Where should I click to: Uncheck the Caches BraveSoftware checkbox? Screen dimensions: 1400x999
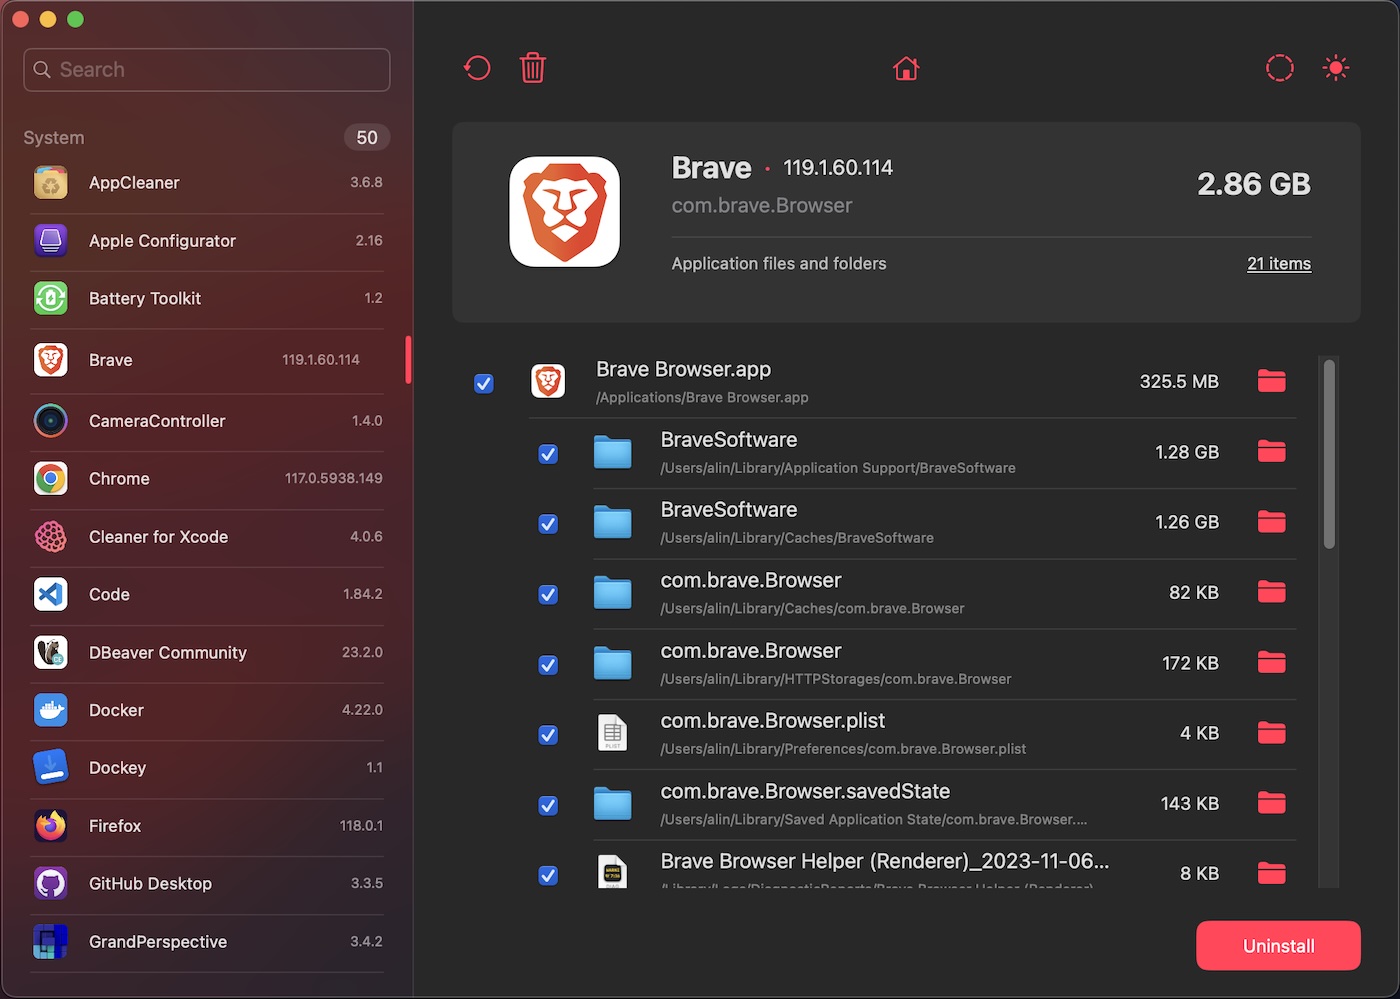(x=548, y=524)
